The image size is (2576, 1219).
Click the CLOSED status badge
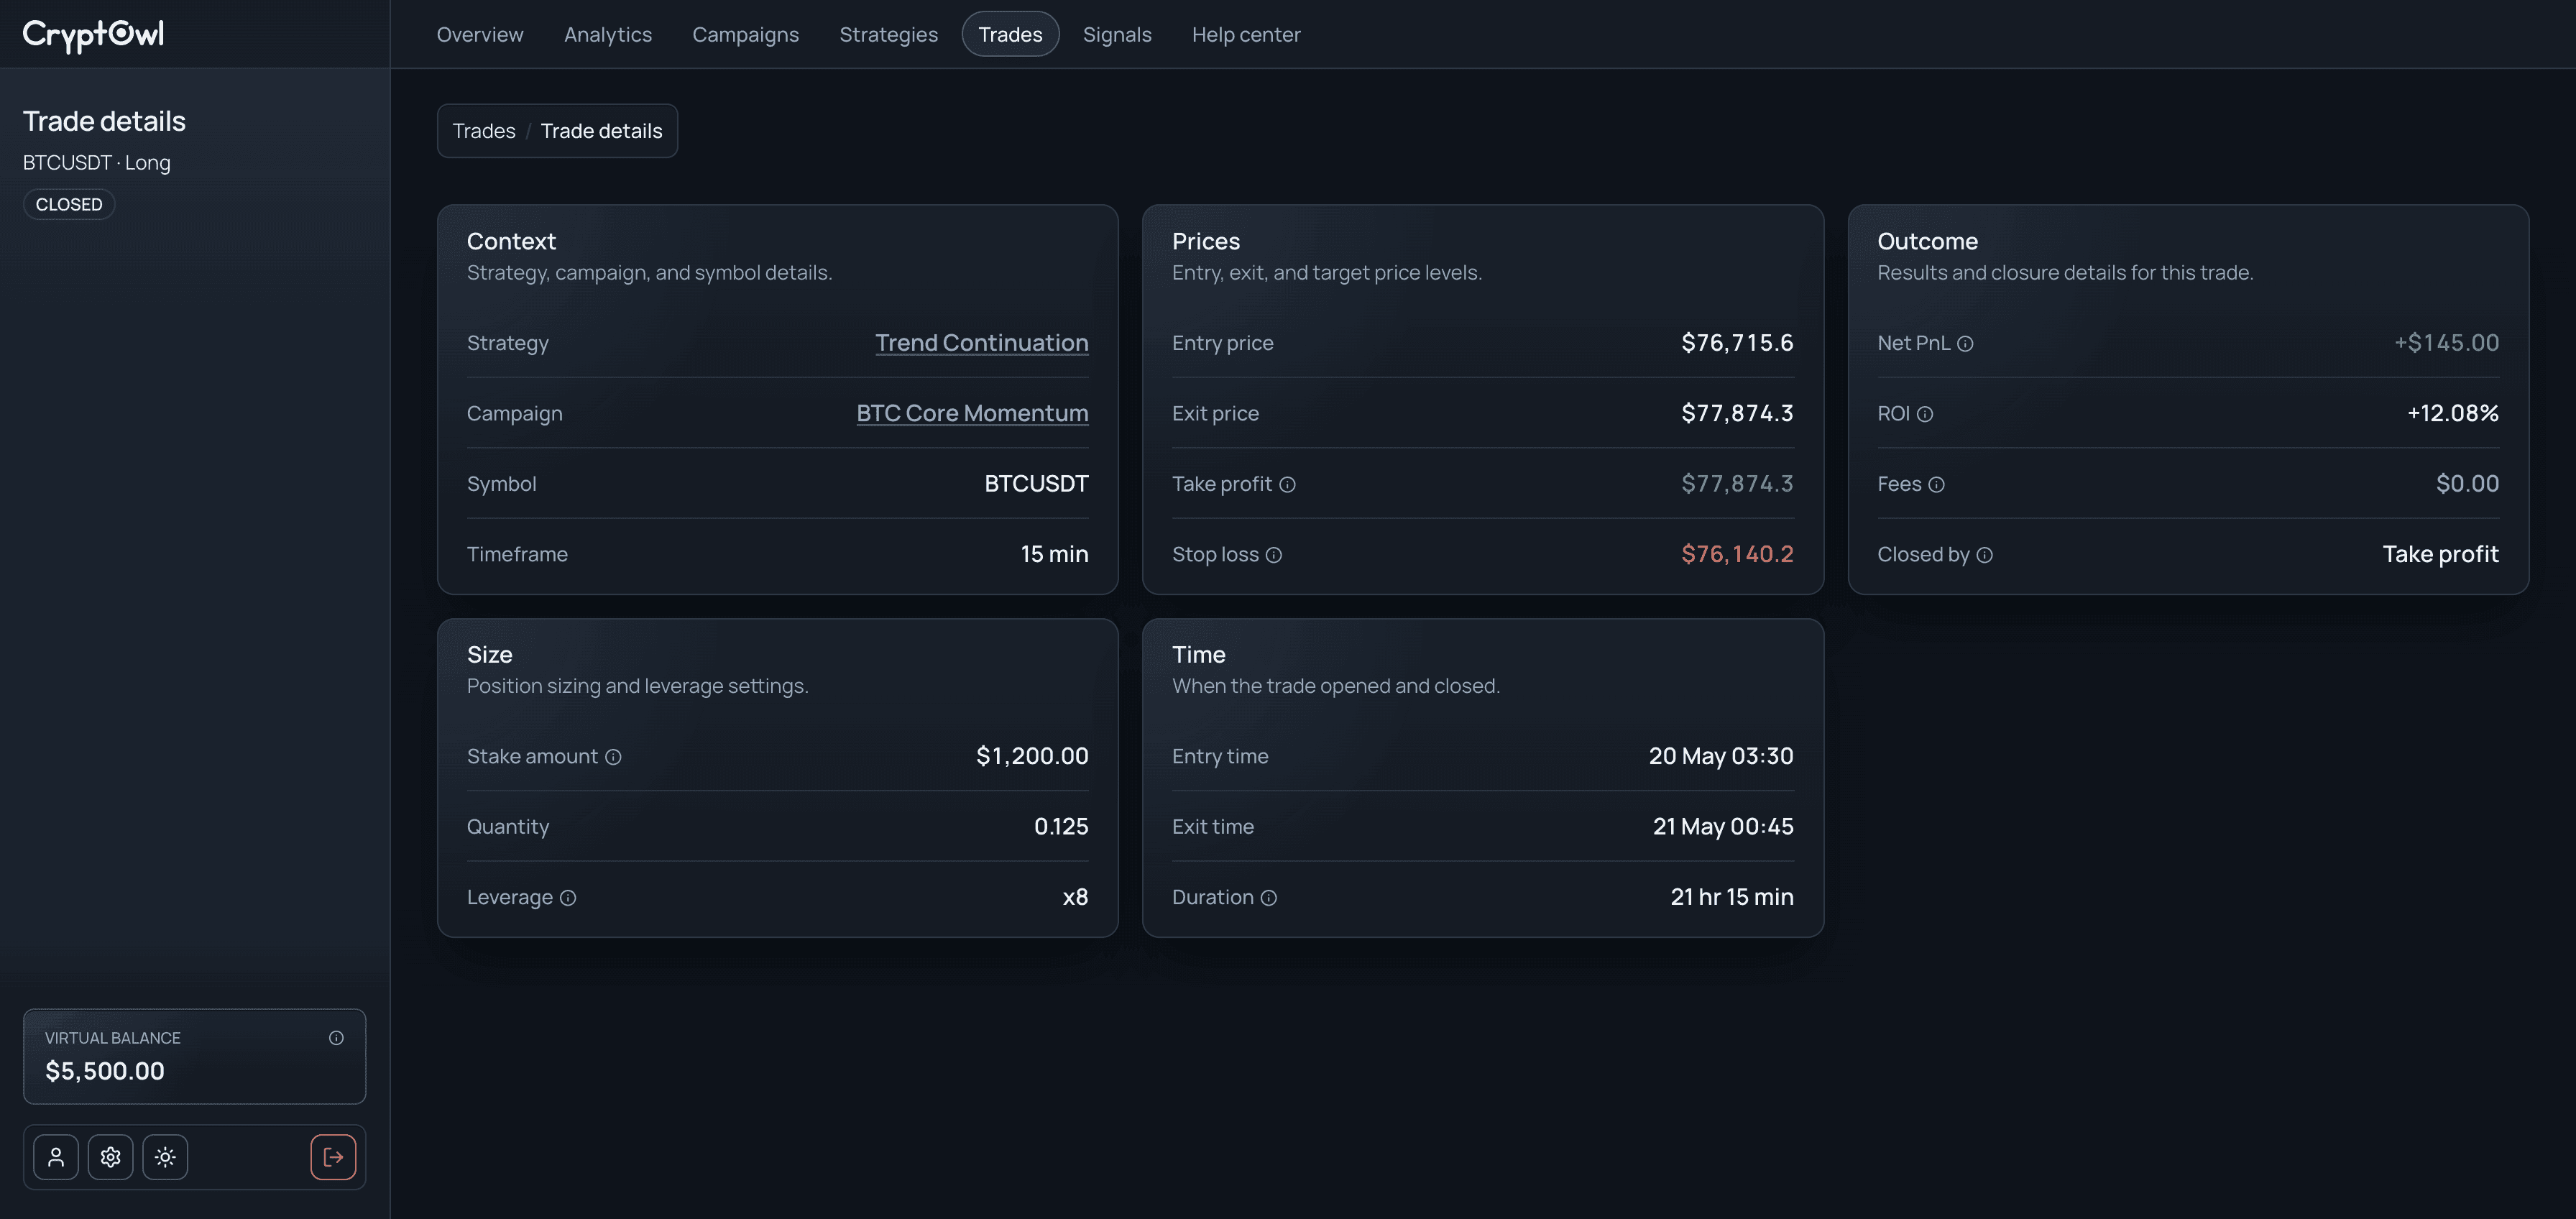[69, 204]
